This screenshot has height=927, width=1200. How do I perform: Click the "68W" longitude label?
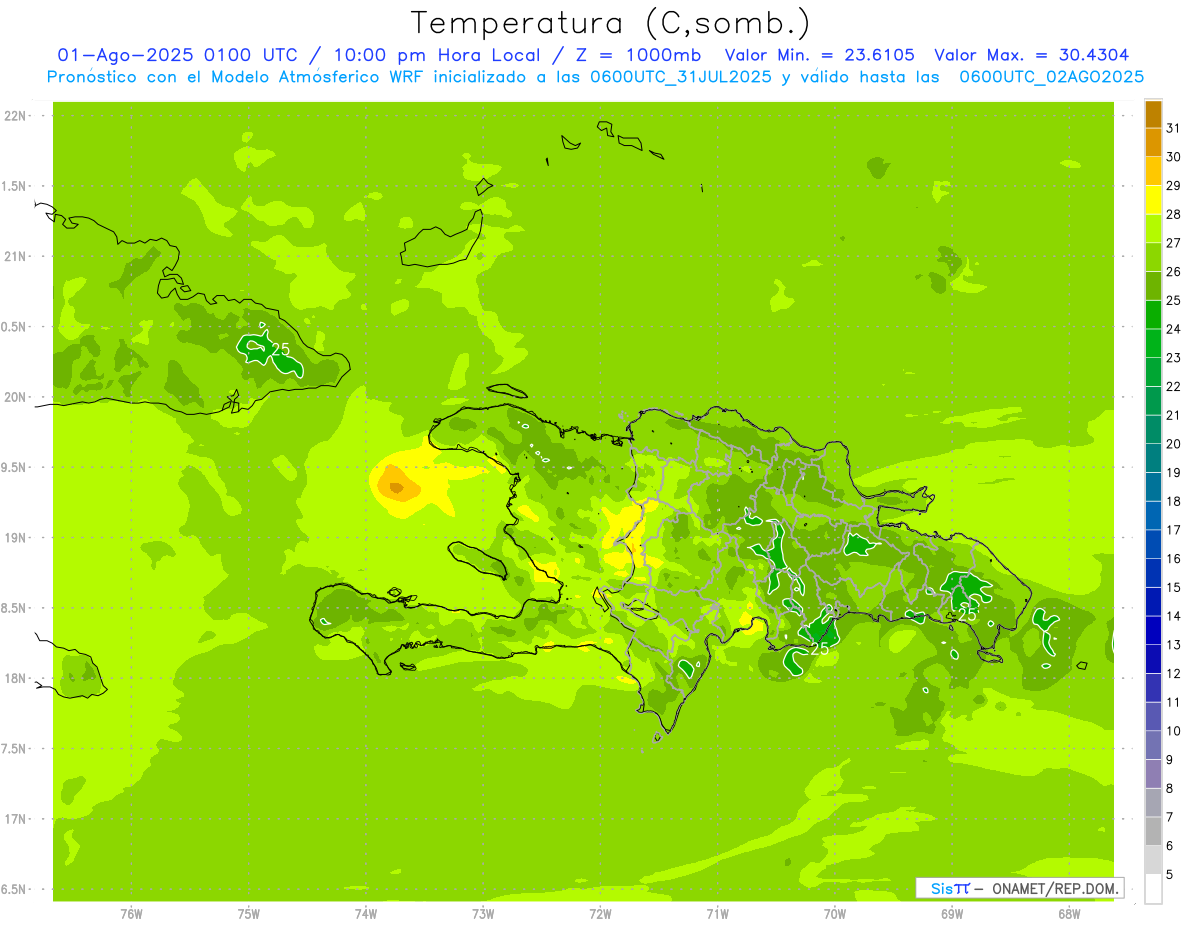[x=1069, y=913]
